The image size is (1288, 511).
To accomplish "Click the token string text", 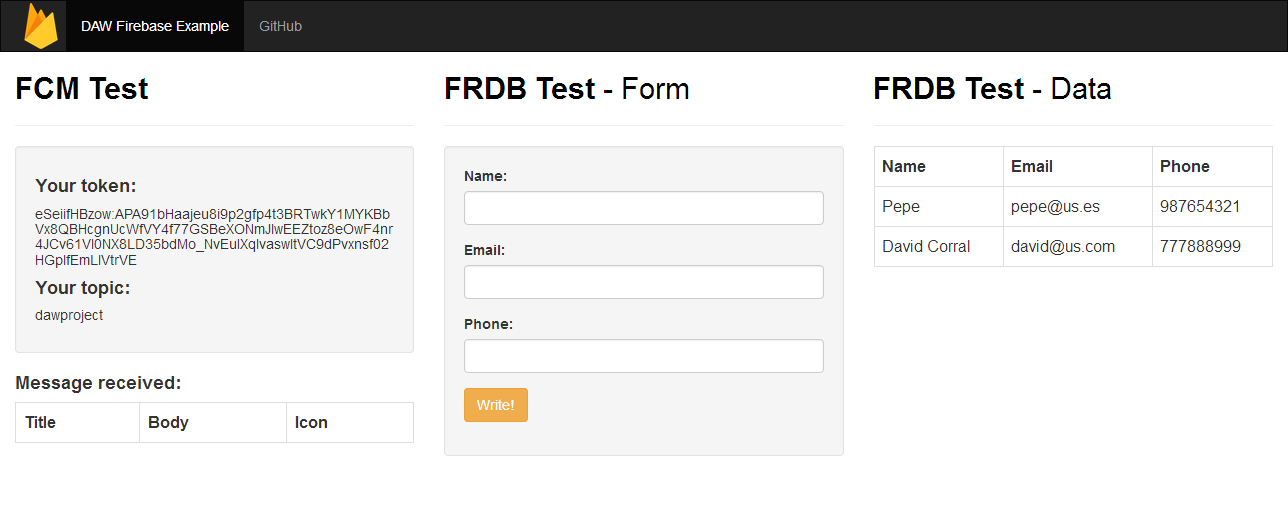I will [213, 238].
